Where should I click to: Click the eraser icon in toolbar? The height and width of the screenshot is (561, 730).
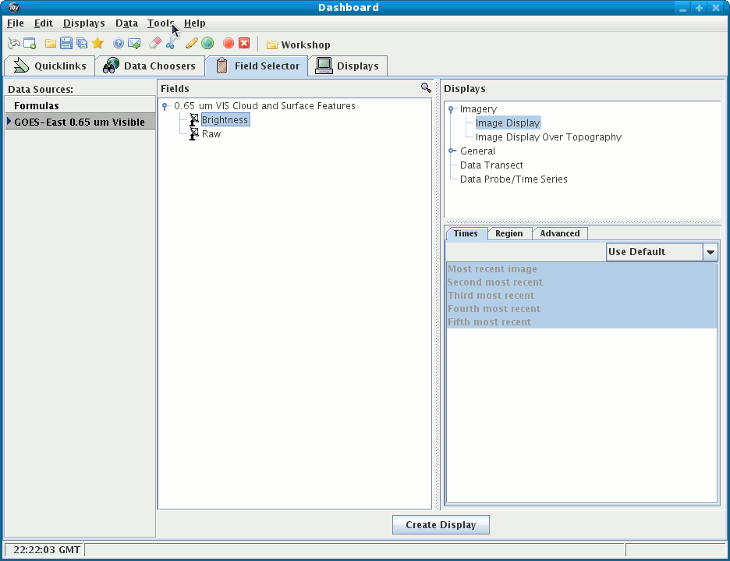click(x=154, y=44)
